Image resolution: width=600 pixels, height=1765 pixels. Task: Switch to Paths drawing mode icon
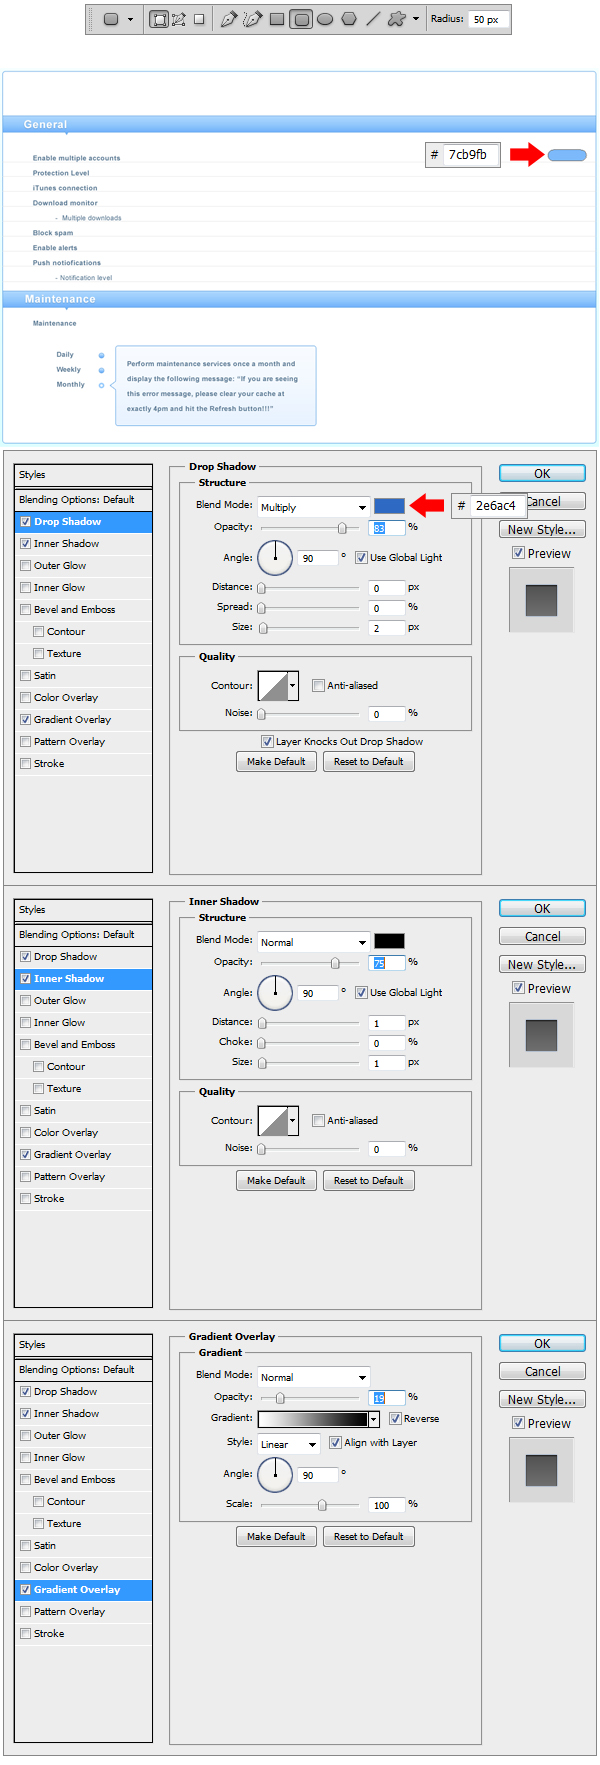[x=179, y=19]
